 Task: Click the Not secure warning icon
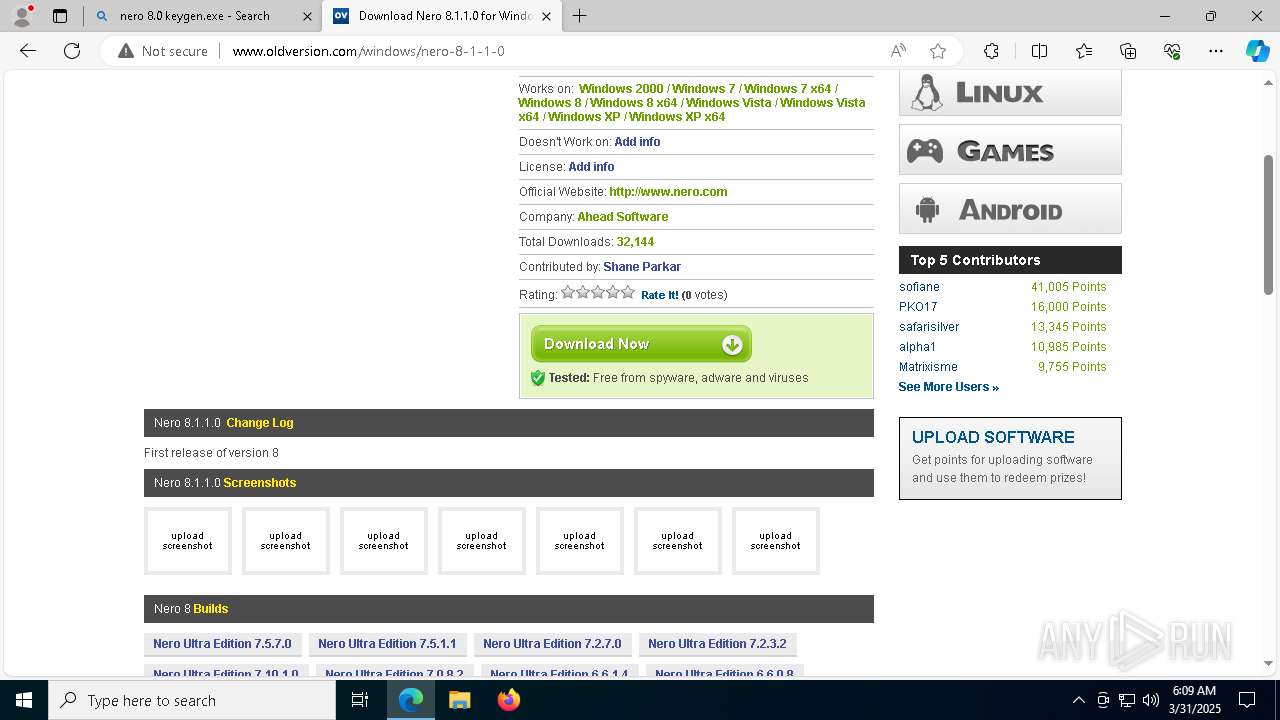point(126,51)
